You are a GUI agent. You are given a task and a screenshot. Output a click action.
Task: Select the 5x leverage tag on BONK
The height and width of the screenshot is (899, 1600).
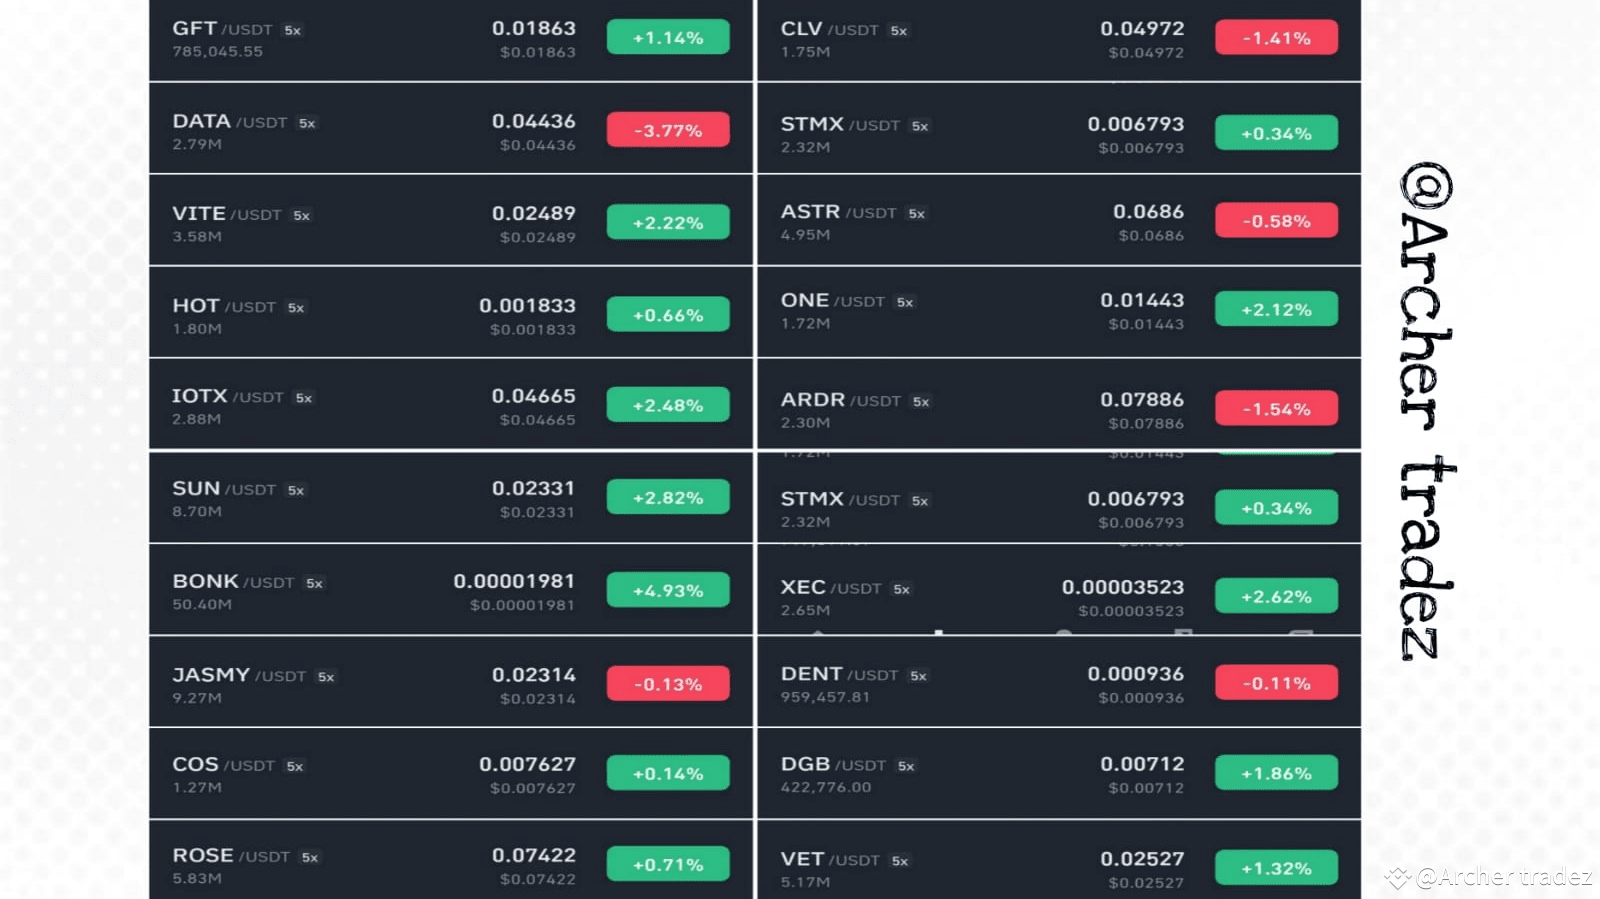point(315,583)
